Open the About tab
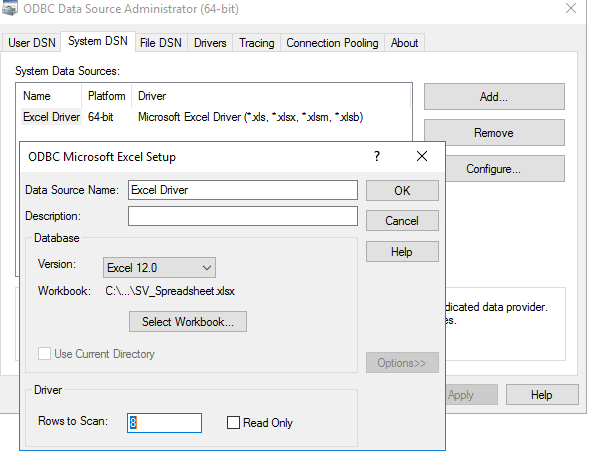Viewport: 597px width, 457px height. point(404,43)
